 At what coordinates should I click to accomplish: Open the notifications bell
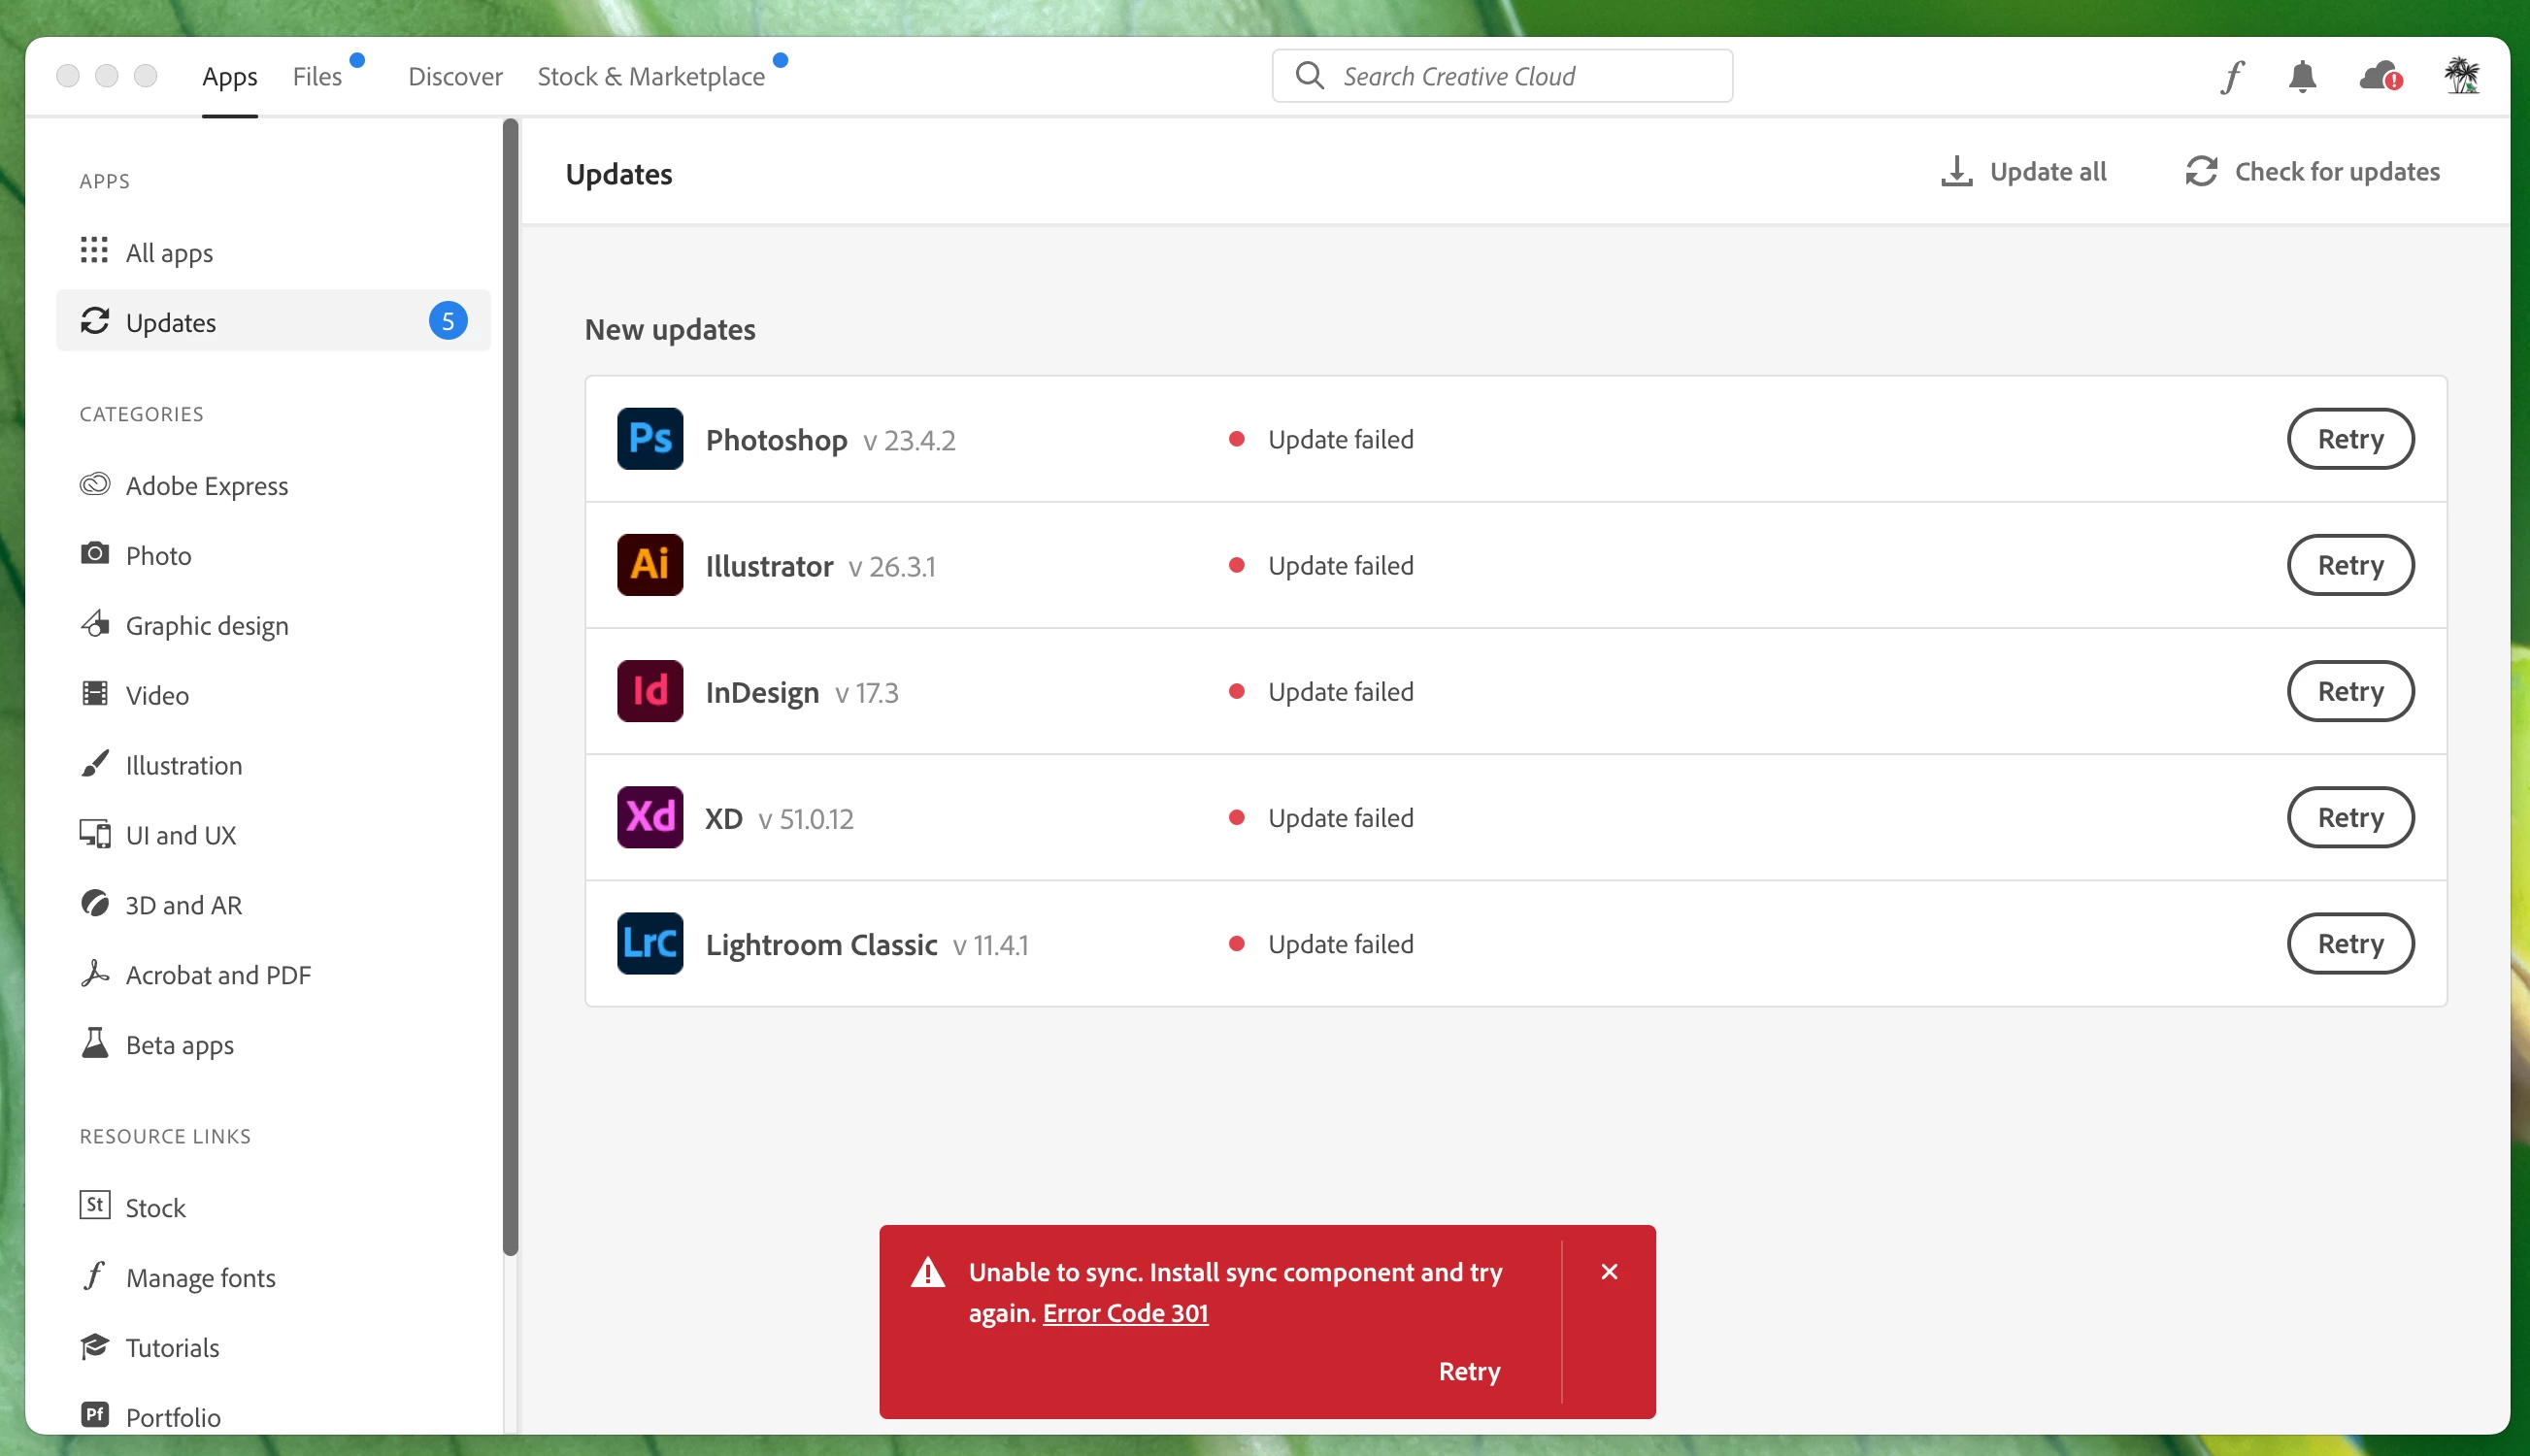click(x=2302, y=76)
